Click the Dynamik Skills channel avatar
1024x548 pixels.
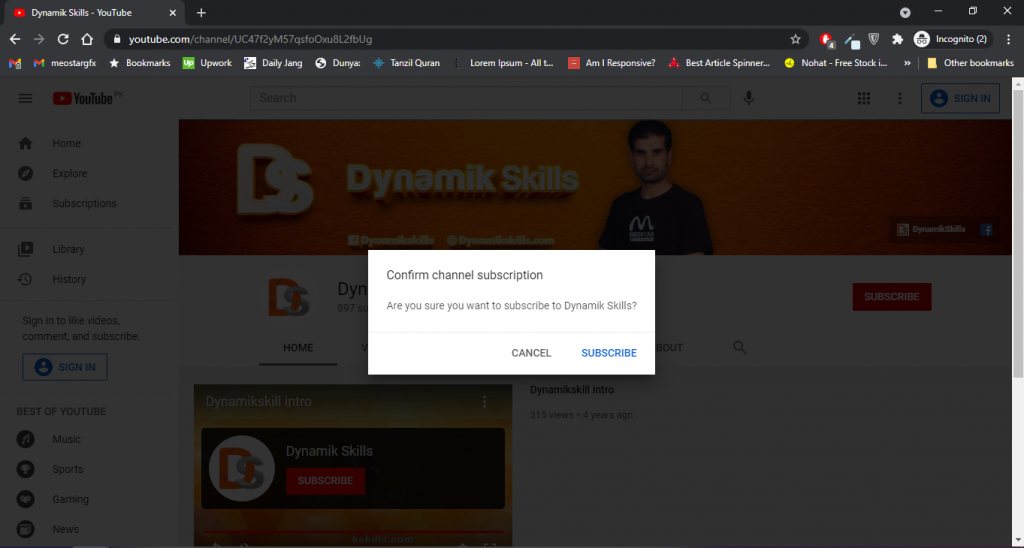[288, 297]
